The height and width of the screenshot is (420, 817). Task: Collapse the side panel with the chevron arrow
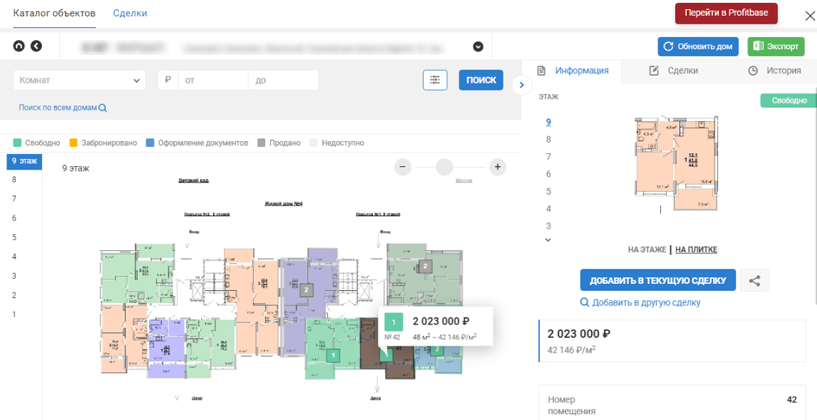522,85
